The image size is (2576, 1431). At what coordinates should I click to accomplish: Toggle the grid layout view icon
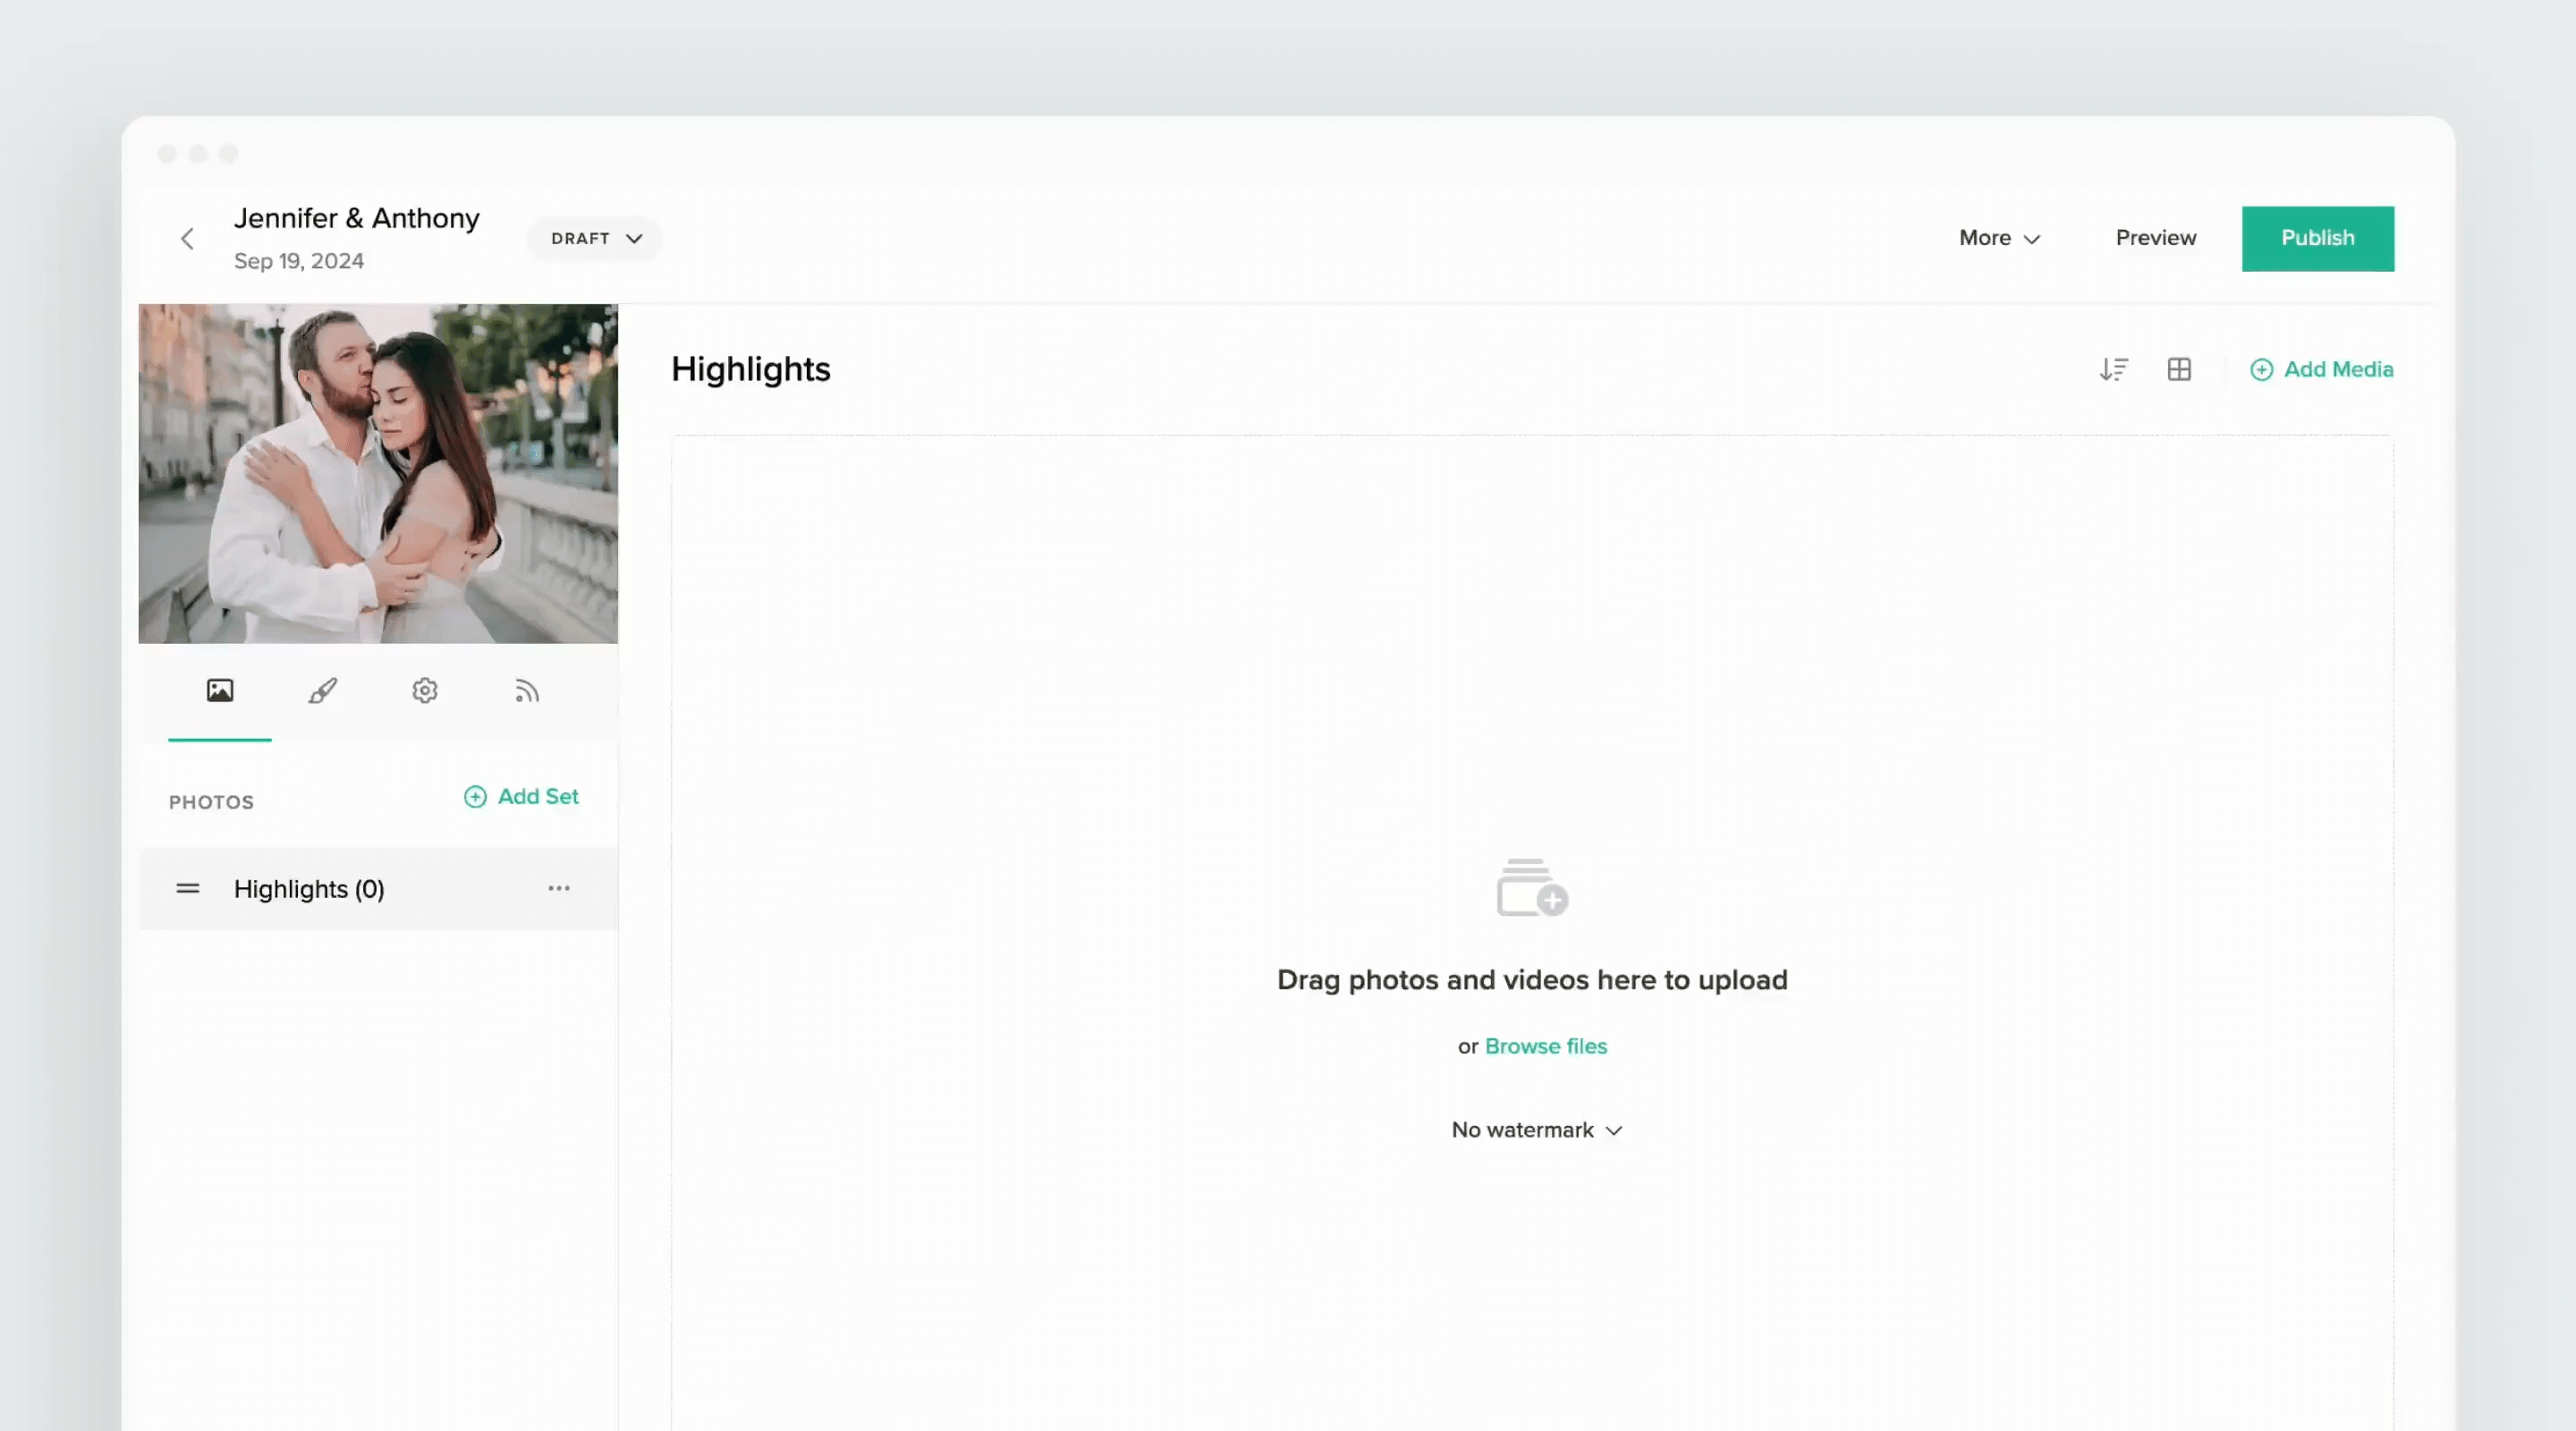point(2180,370)
